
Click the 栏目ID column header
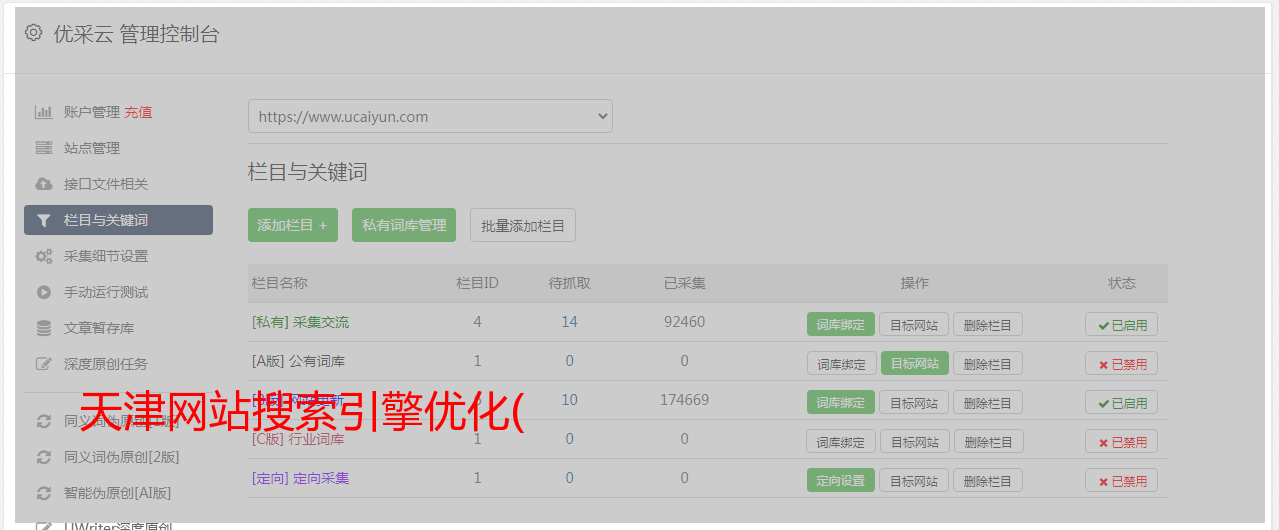477,283
